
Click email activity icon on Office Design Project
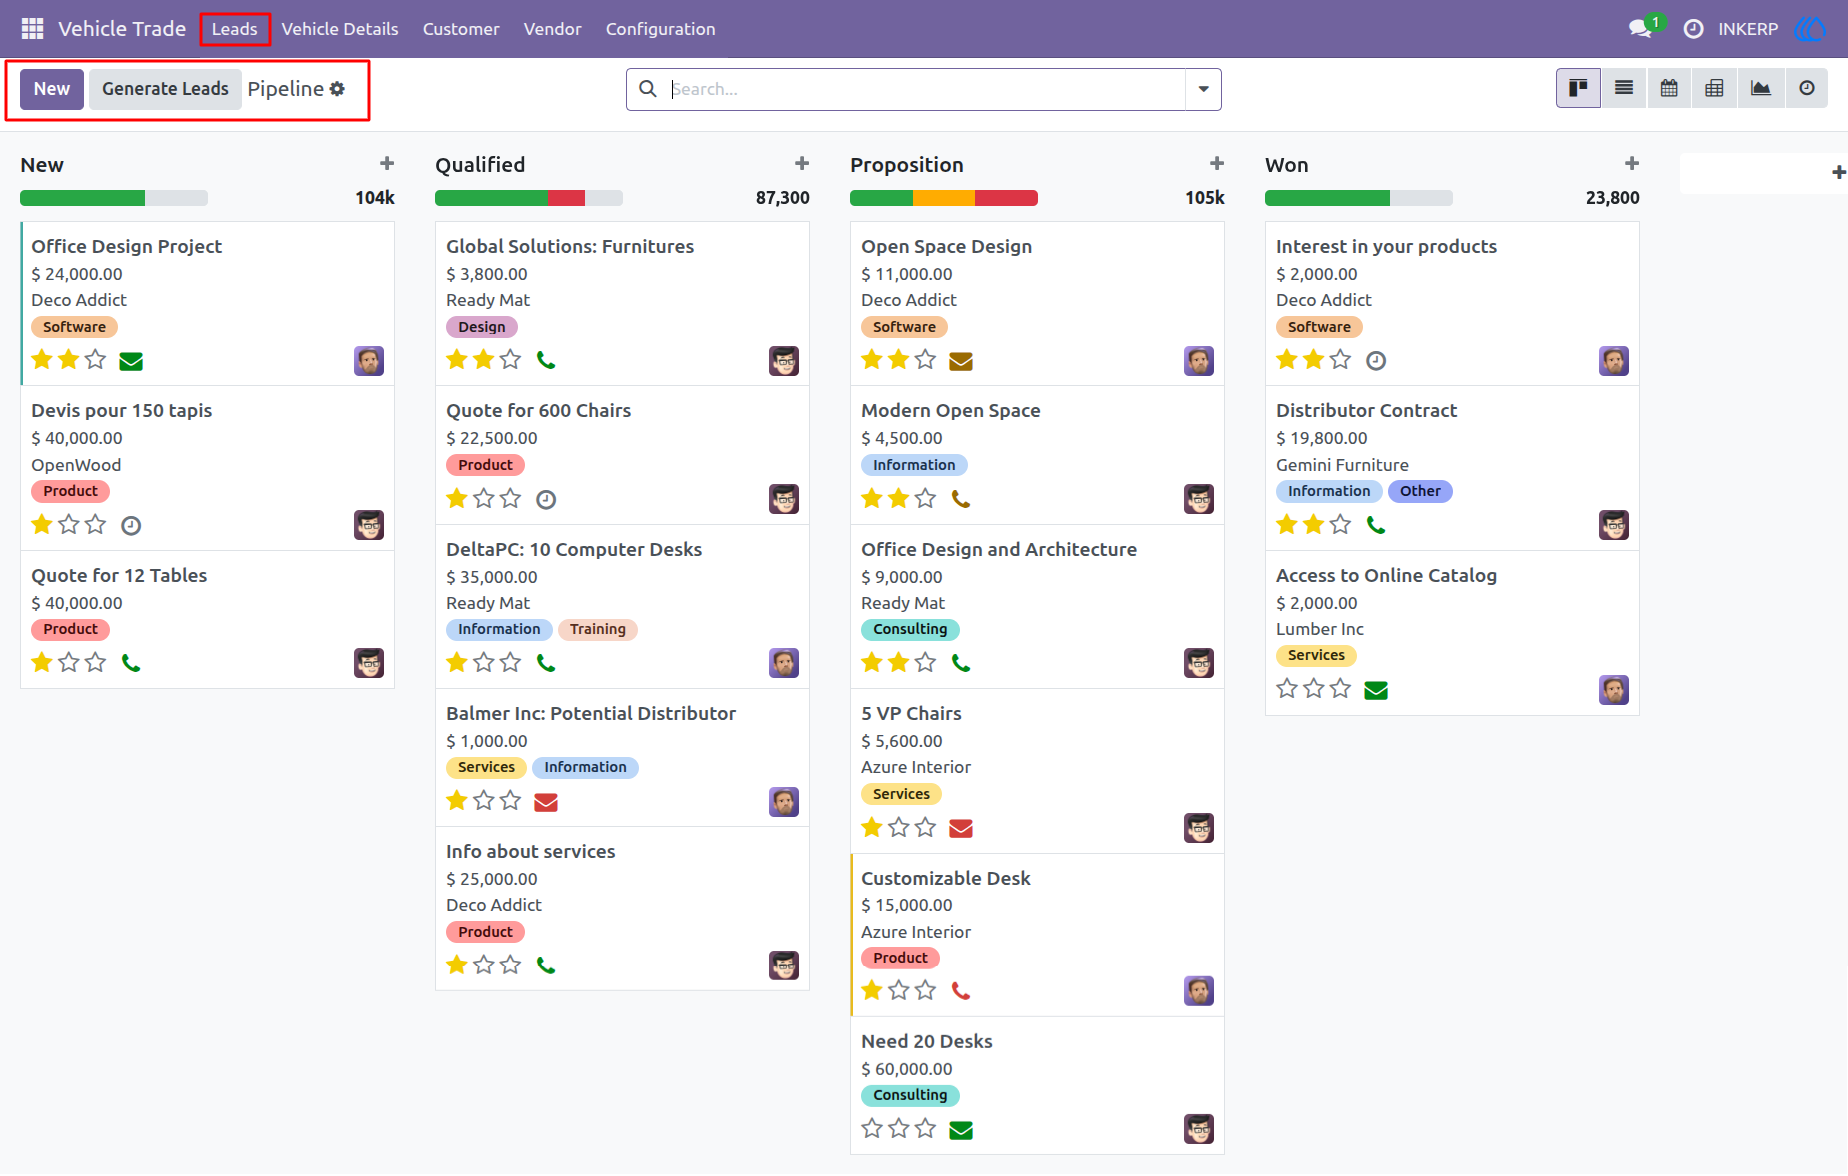[x=131, y=361]
